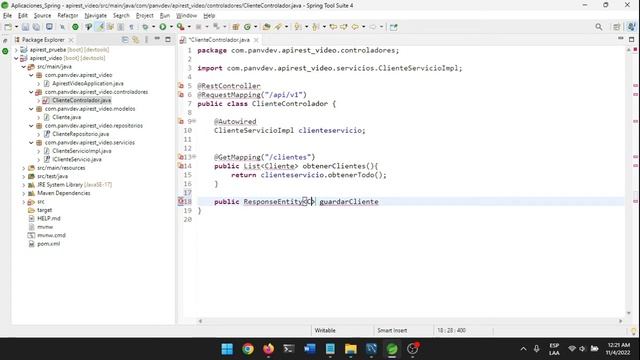Collapse All in Package Explorer toolbar

[x=125, y=40]
